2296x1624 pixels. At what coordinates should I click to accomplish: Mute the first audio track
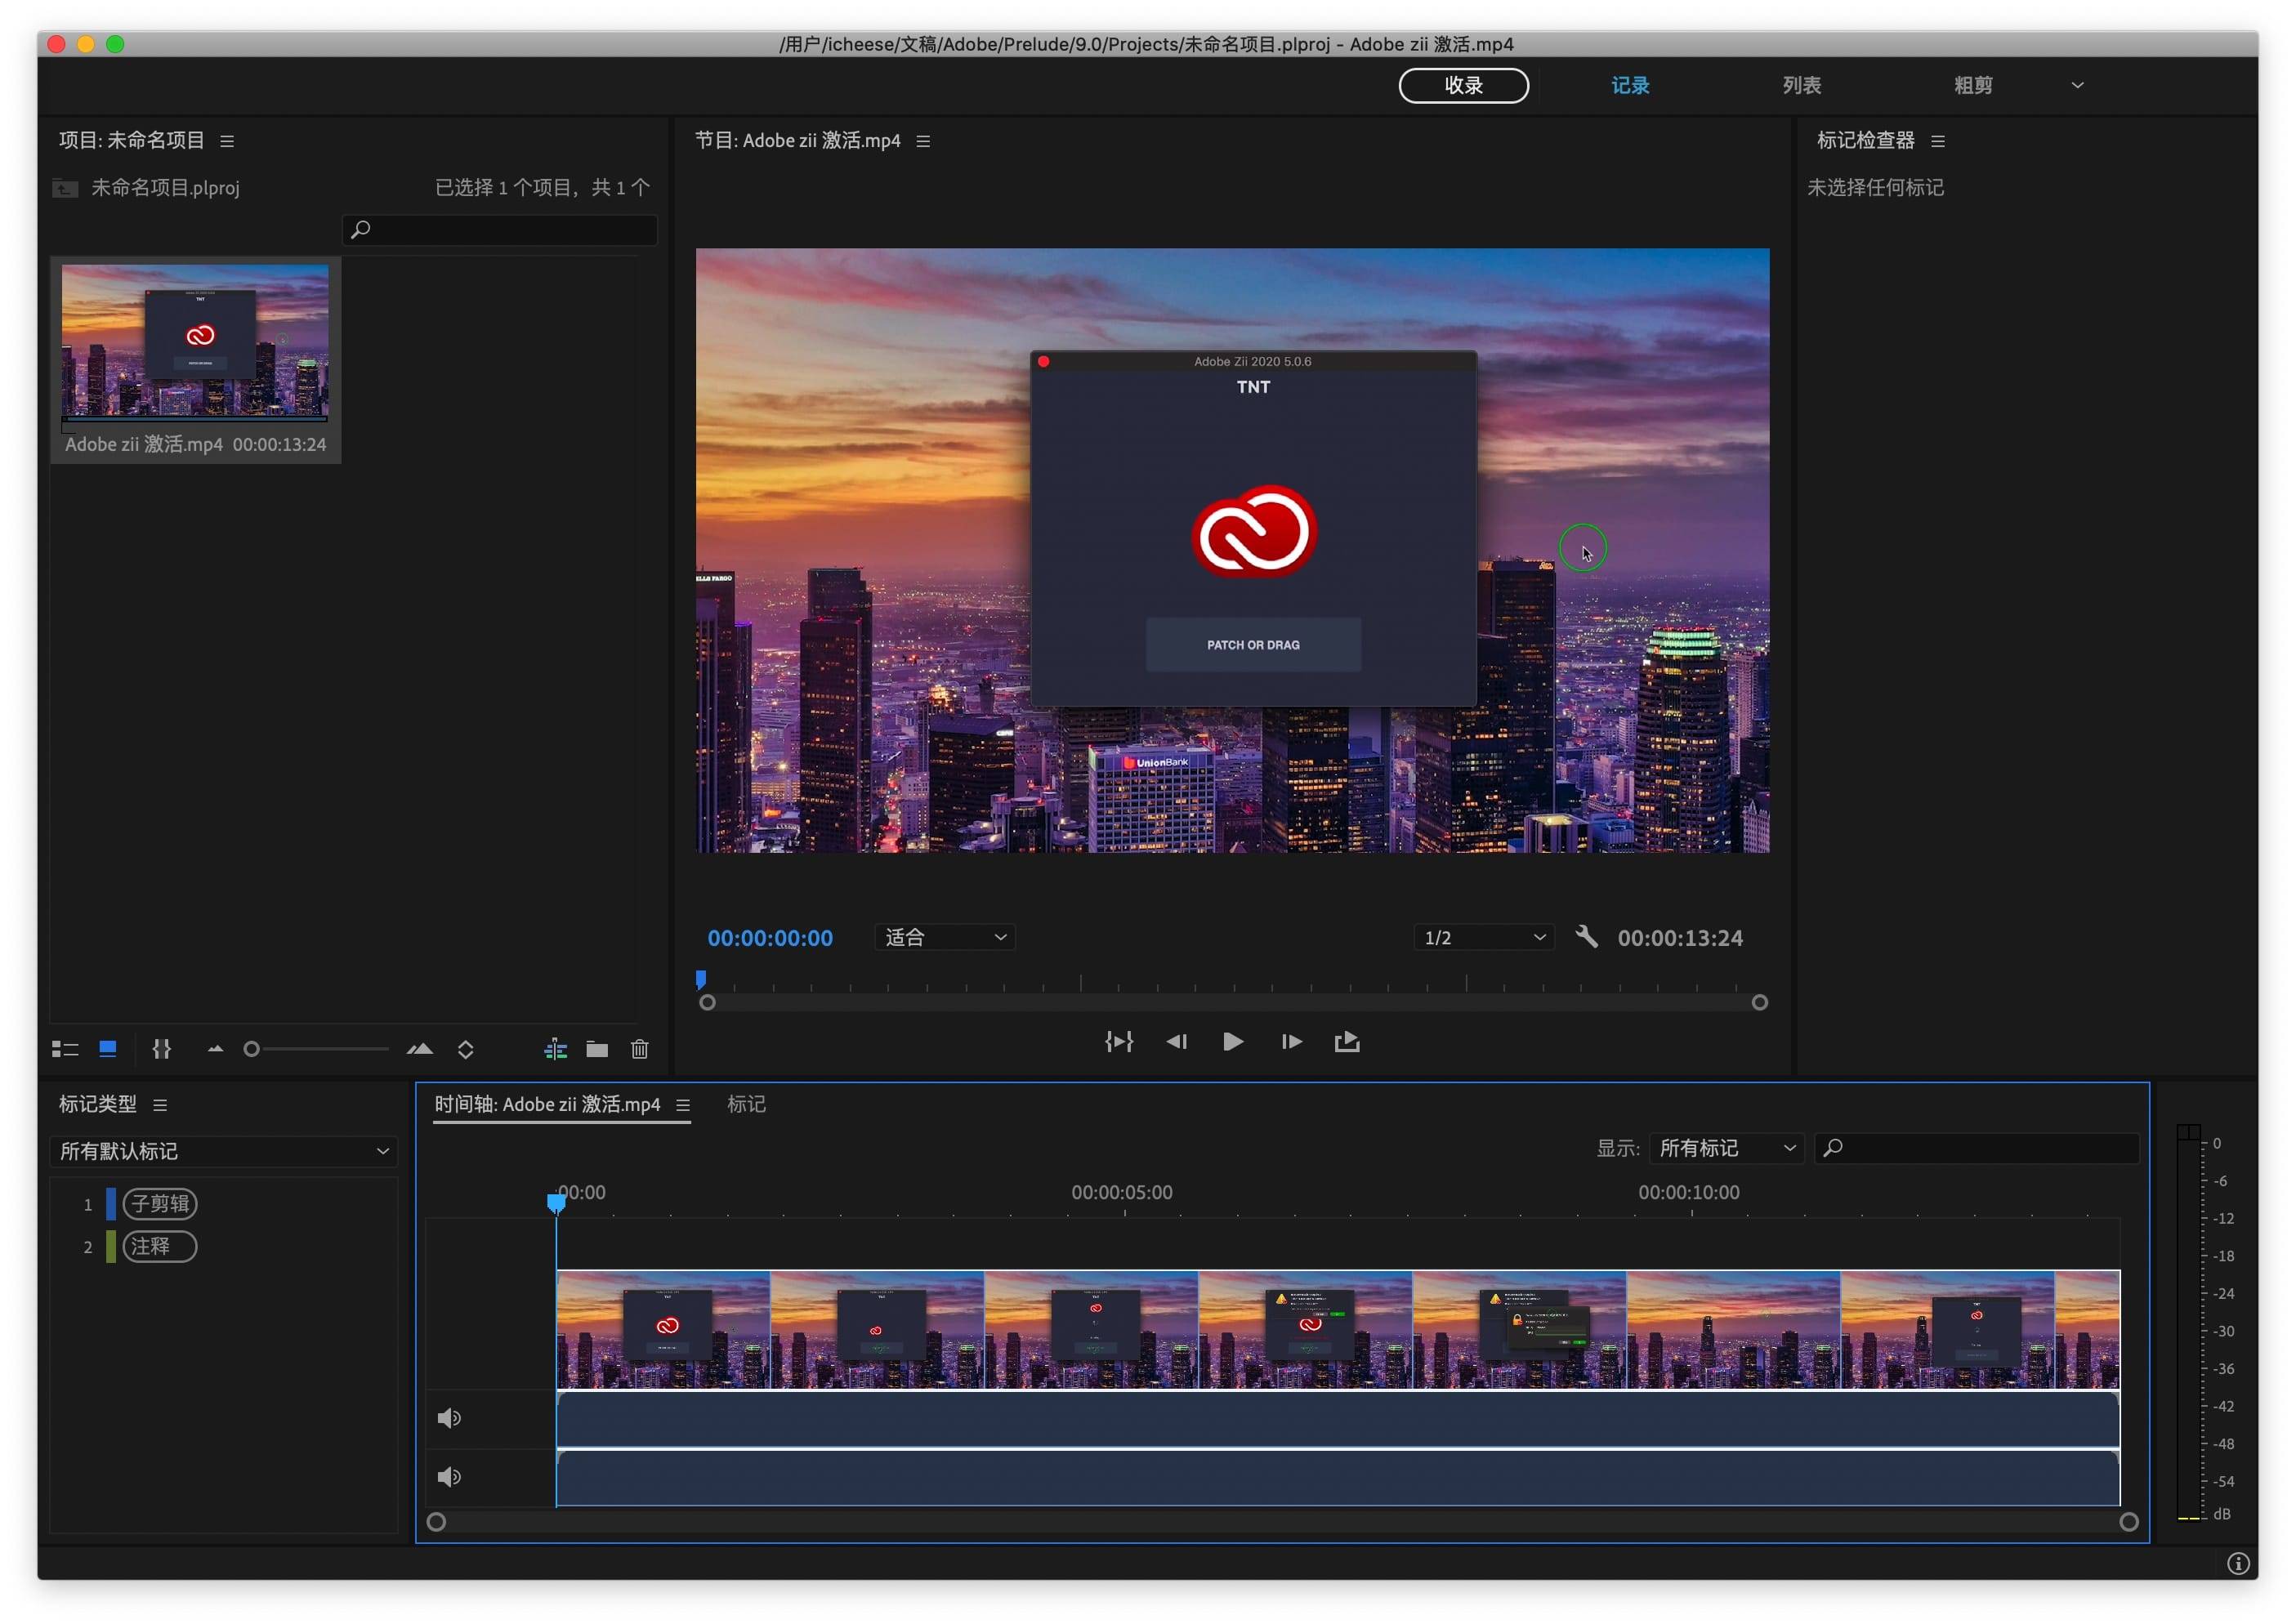[449, 1418]
